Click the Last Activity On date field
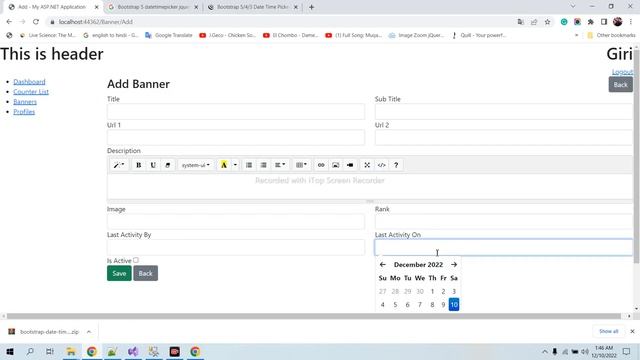The image size is (640, 360). click(x=504, y=247)
